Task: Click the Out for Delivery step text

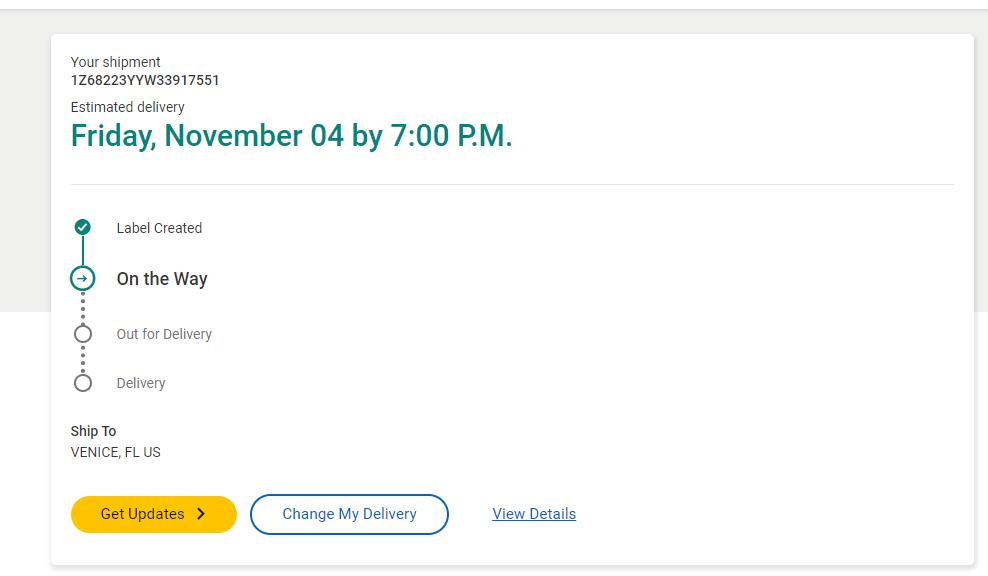Action: 164,334
